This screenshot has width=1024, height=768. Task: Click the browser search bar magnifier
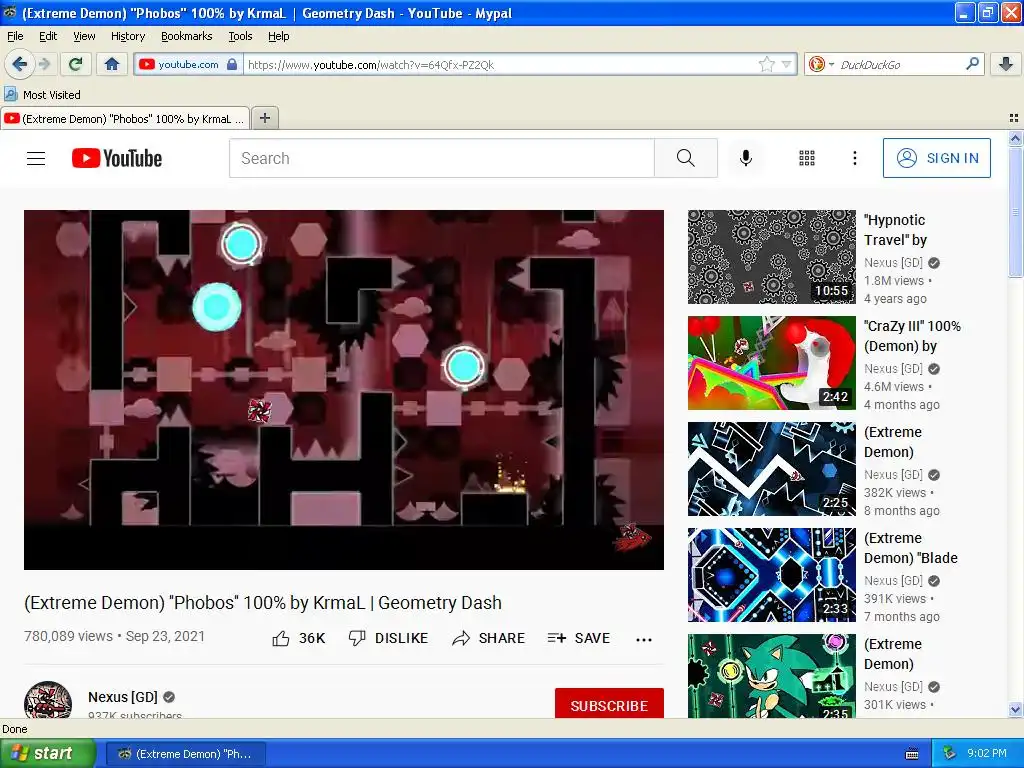point(972,63)
